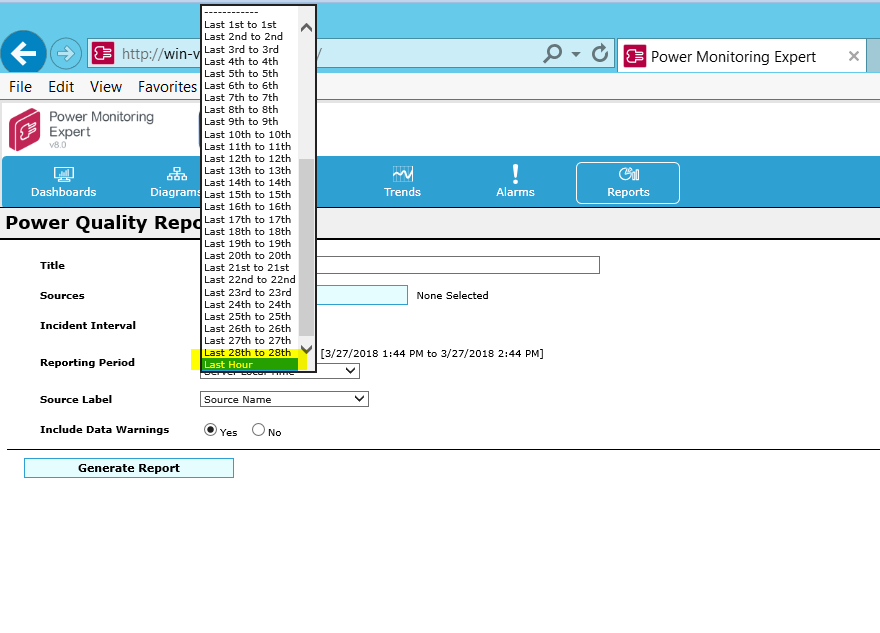Open the Edit menu

tap(61, 87)
